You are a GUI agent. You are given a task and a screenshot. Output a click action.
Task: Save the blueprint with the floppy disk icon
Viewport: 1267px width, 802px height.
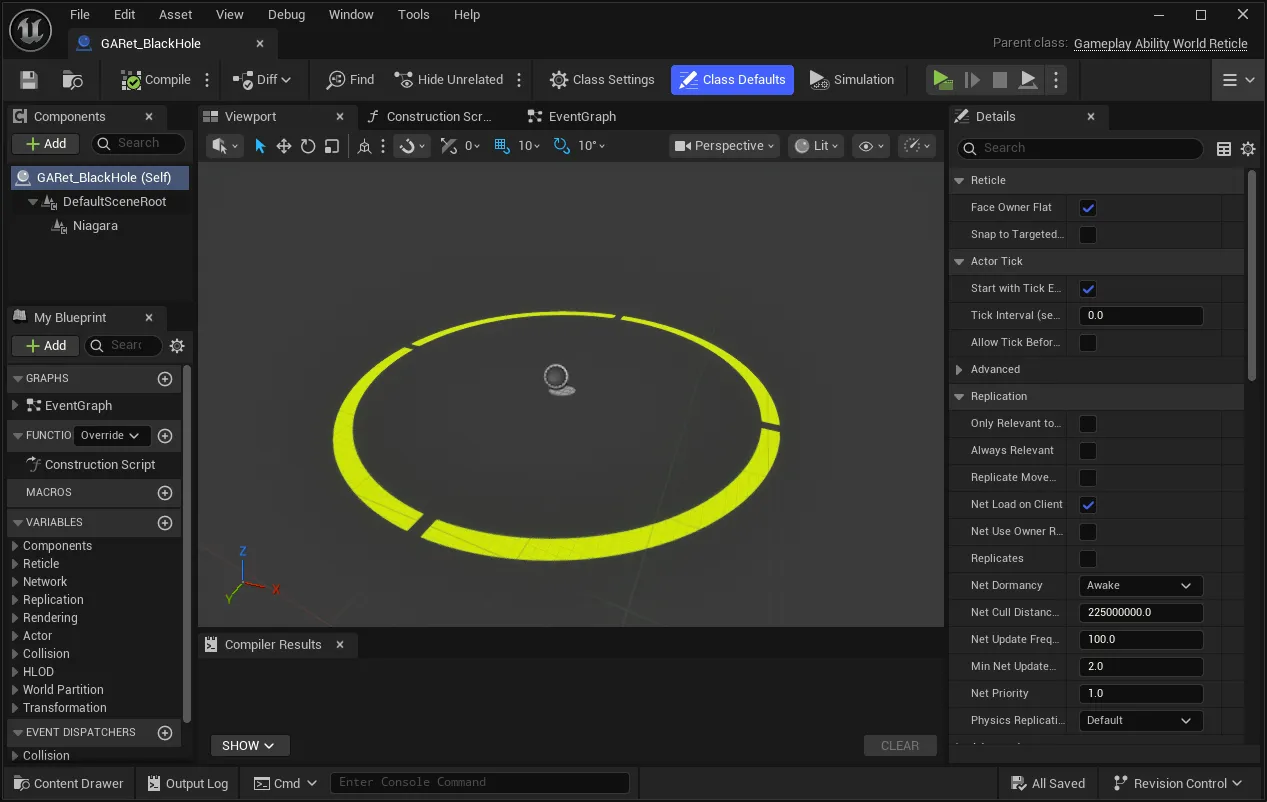tap(29, 80)
